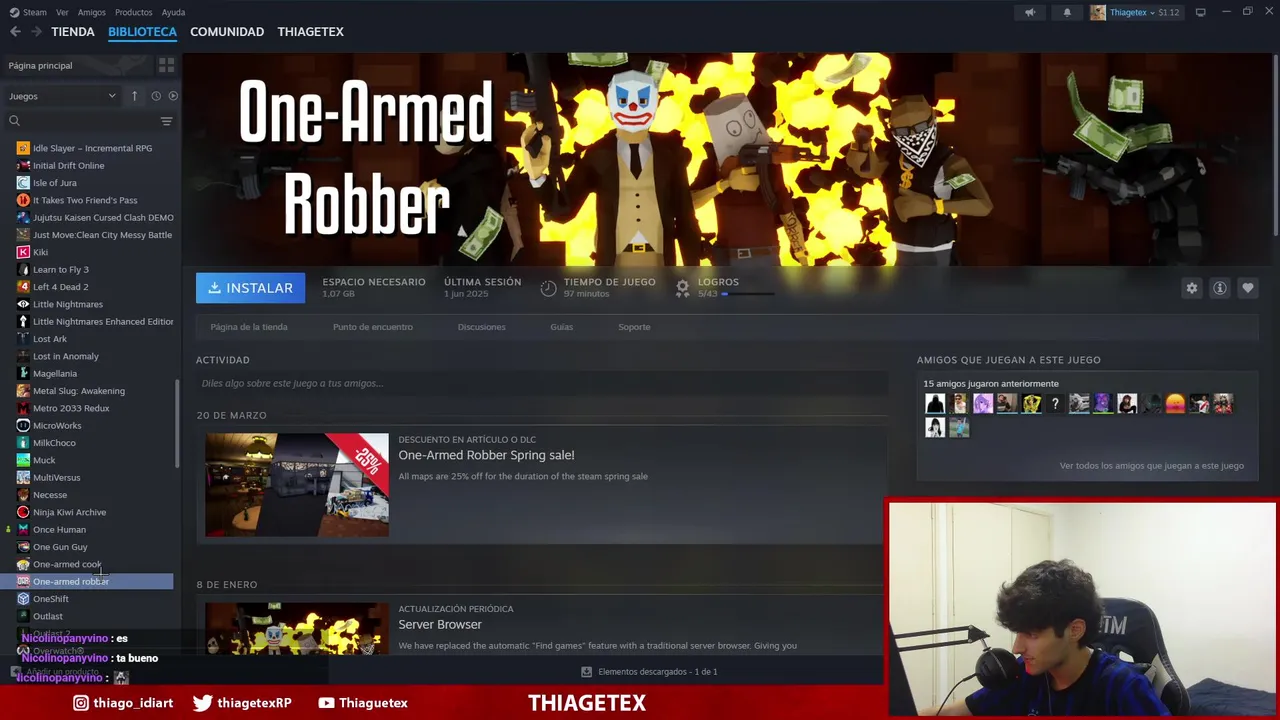Open the Productos menu
1280x720 pixels.
tap(134, 12)
